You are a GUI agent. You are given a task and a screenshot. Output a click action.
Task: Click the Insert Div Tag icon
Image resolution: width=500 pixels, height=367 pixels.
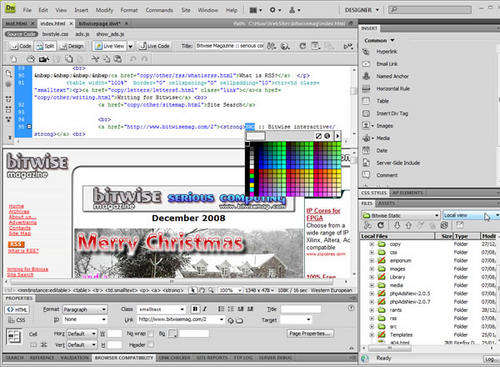pyautogui.click(x=366, y=113)
